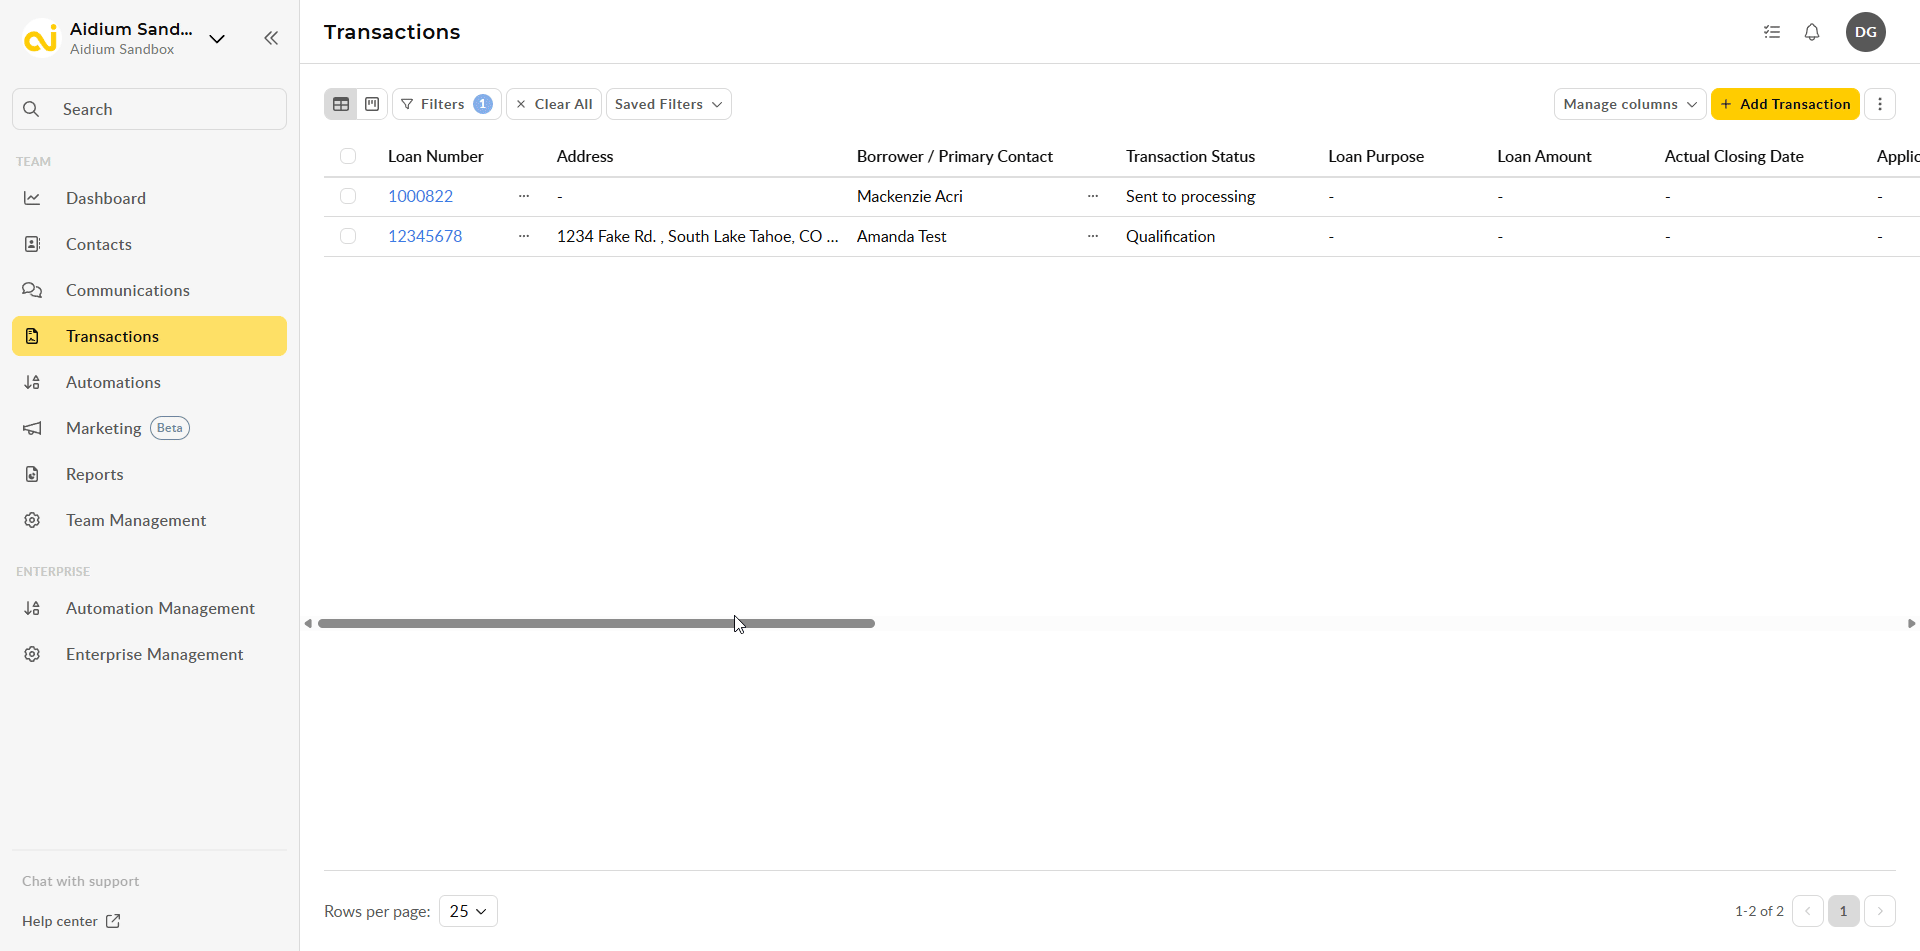This screenshot has width=1920, height=951.
Task: Click the 1234 Fake Rd. address cell
Action: 697,236
